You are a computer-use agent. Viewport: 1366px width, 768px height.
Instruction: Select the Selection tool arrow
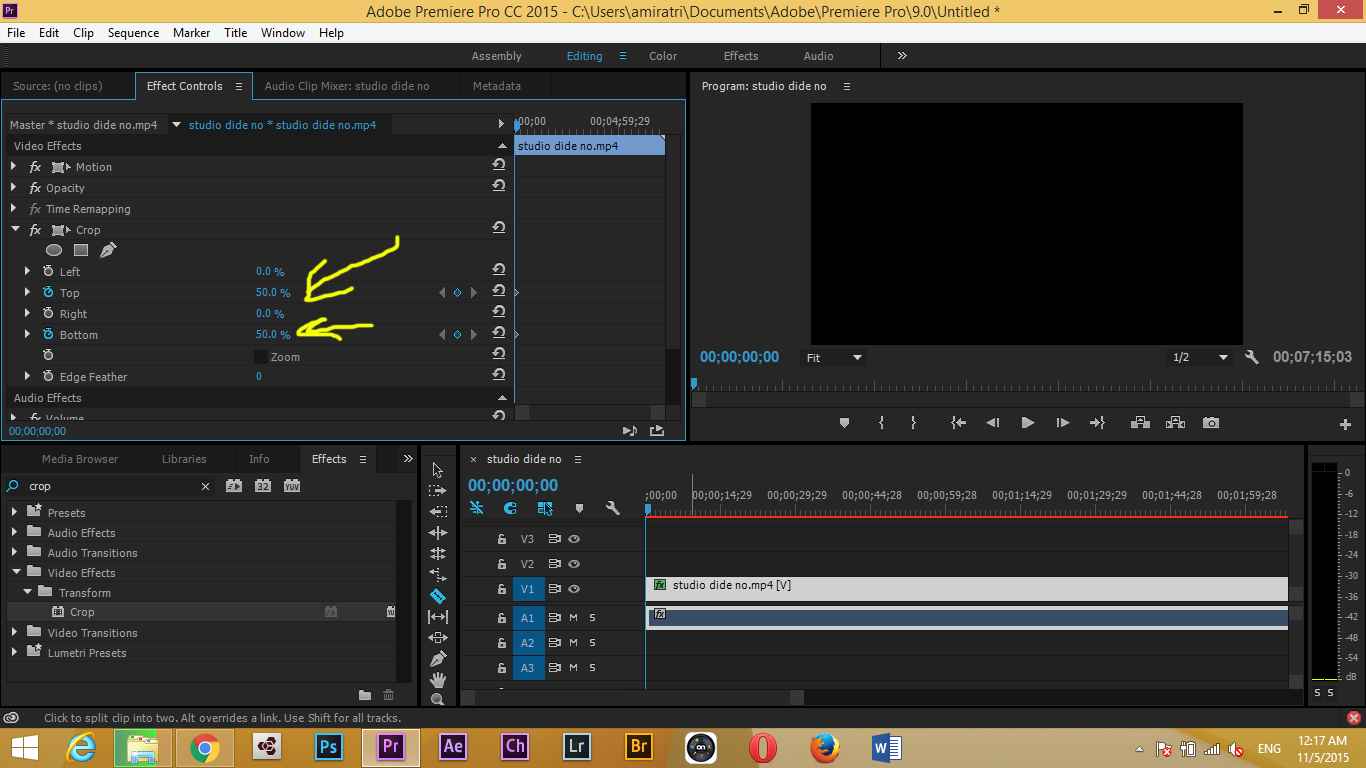437,470
